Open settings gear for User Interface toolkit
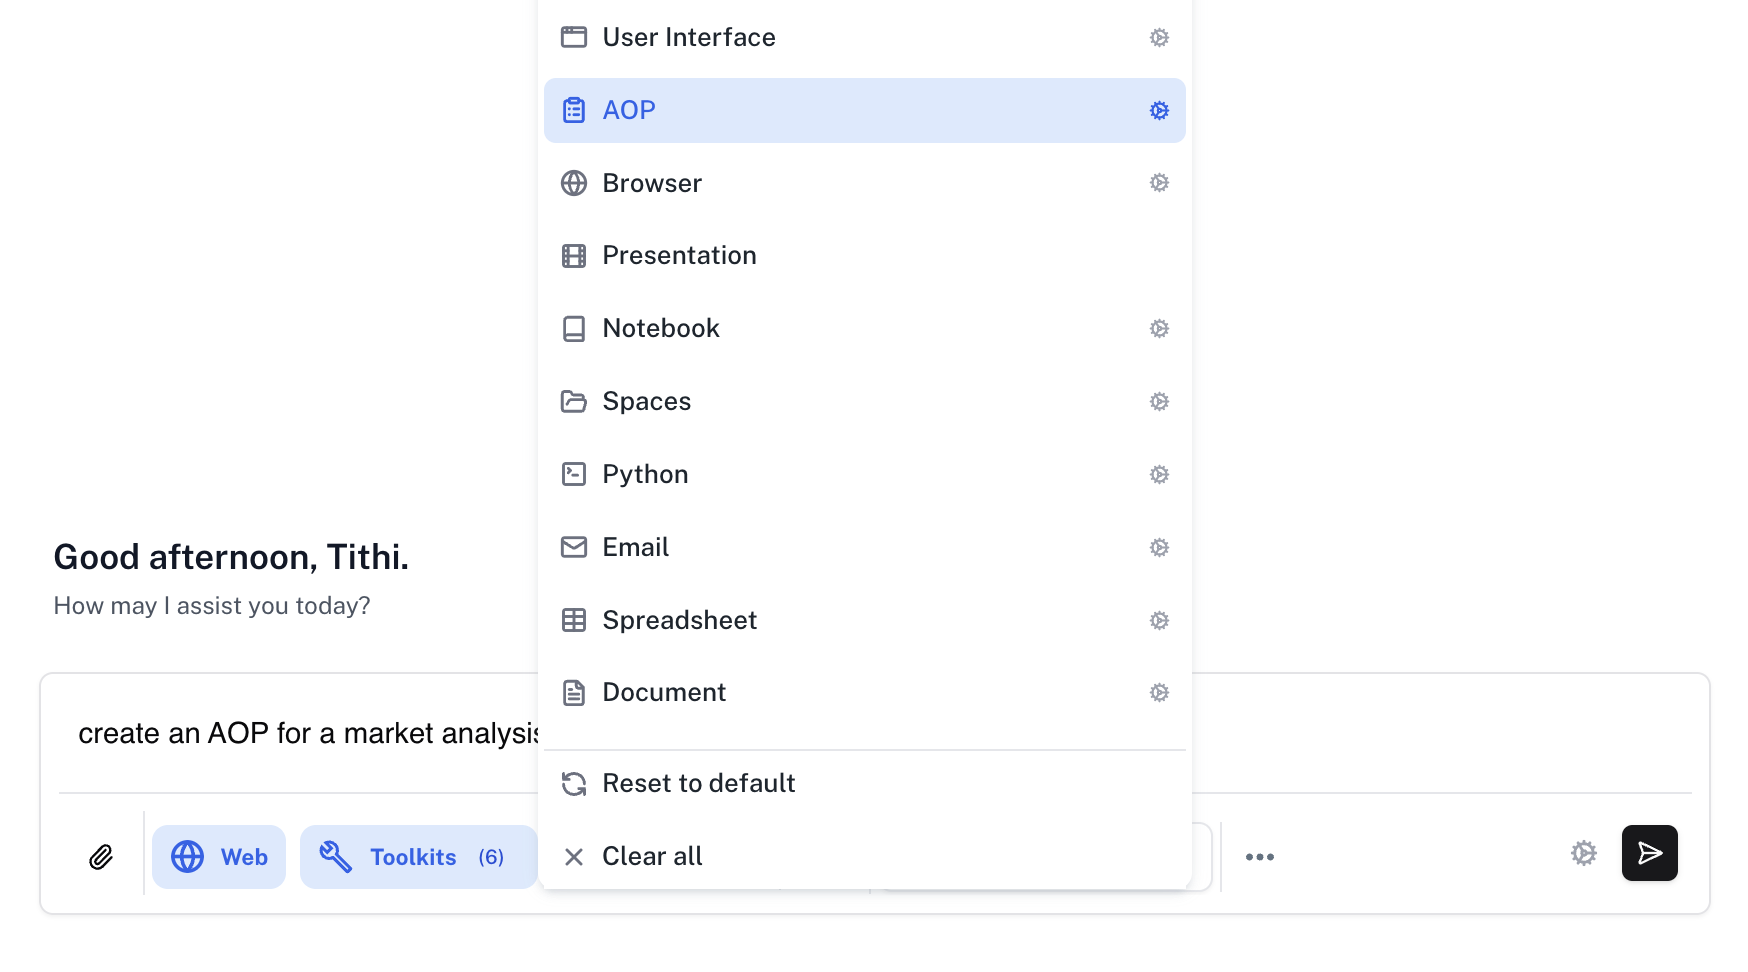Viewport: 1748px width, 972px height. point(1159,38)
